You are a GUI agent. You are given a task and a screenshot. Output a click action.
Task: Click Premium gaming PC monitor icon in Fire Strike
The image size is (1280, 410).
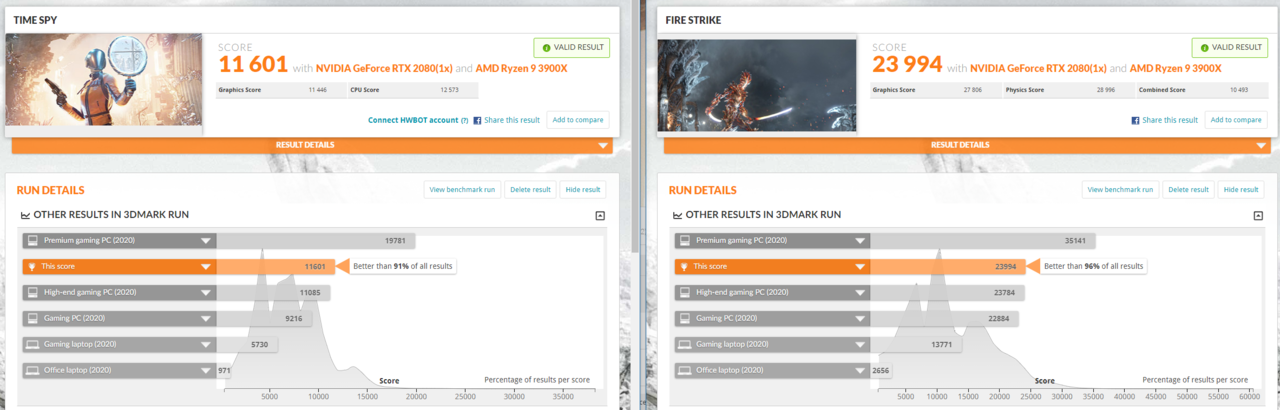coord(684,241)
